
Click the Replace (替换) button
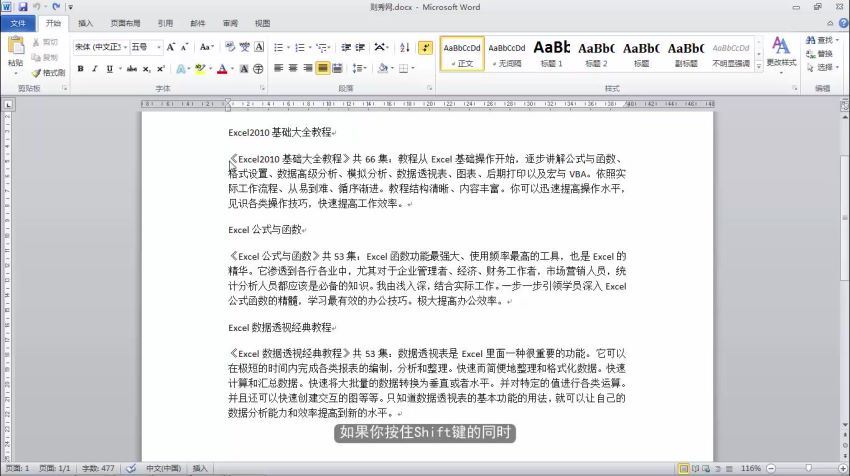tap(821, 54)
